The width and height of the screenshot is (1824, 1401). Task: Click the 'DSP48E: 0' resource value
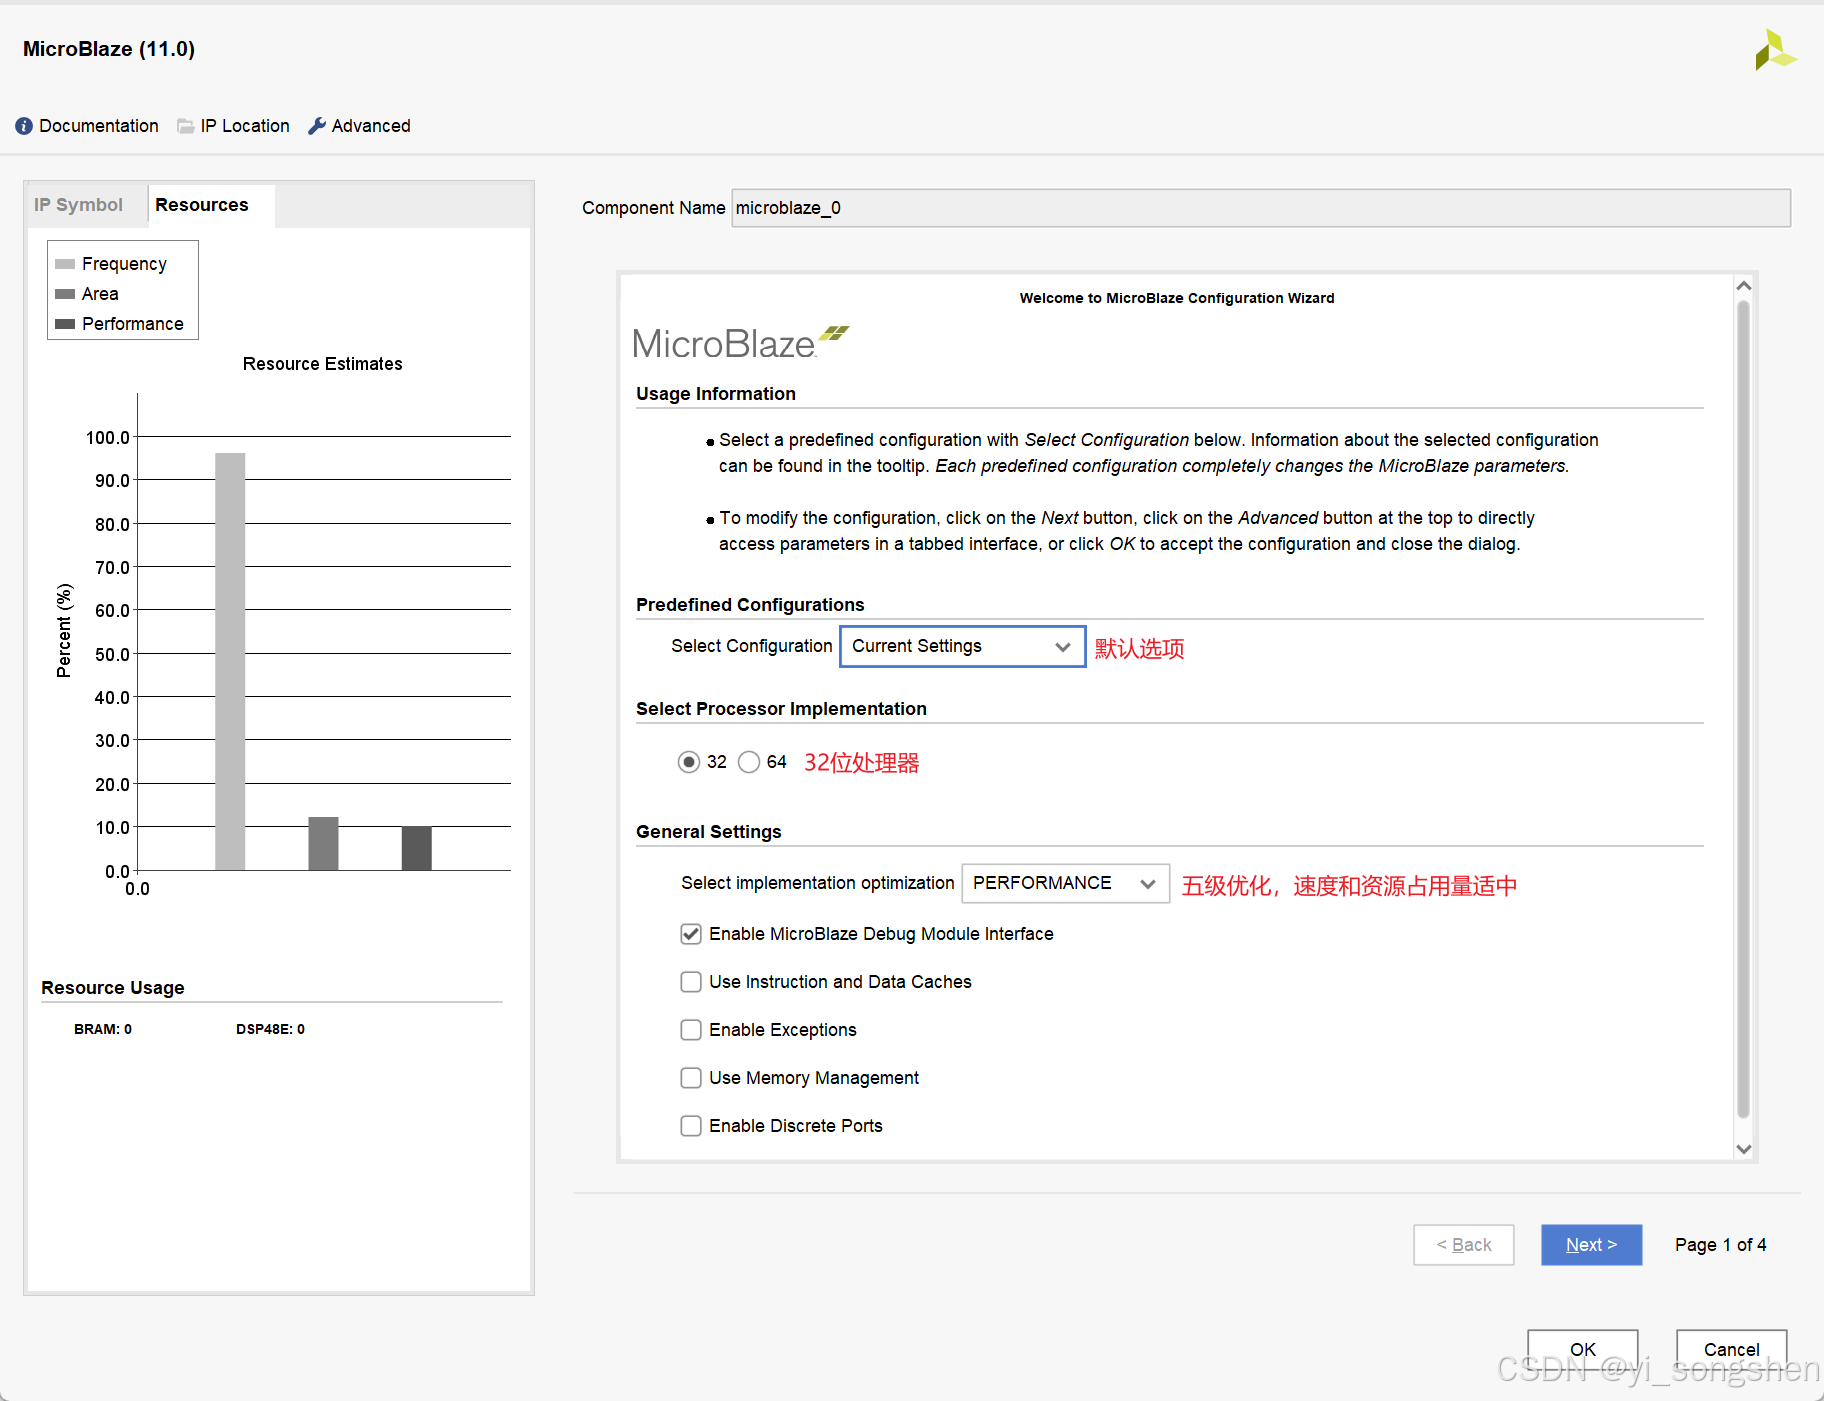point(270,1029)
